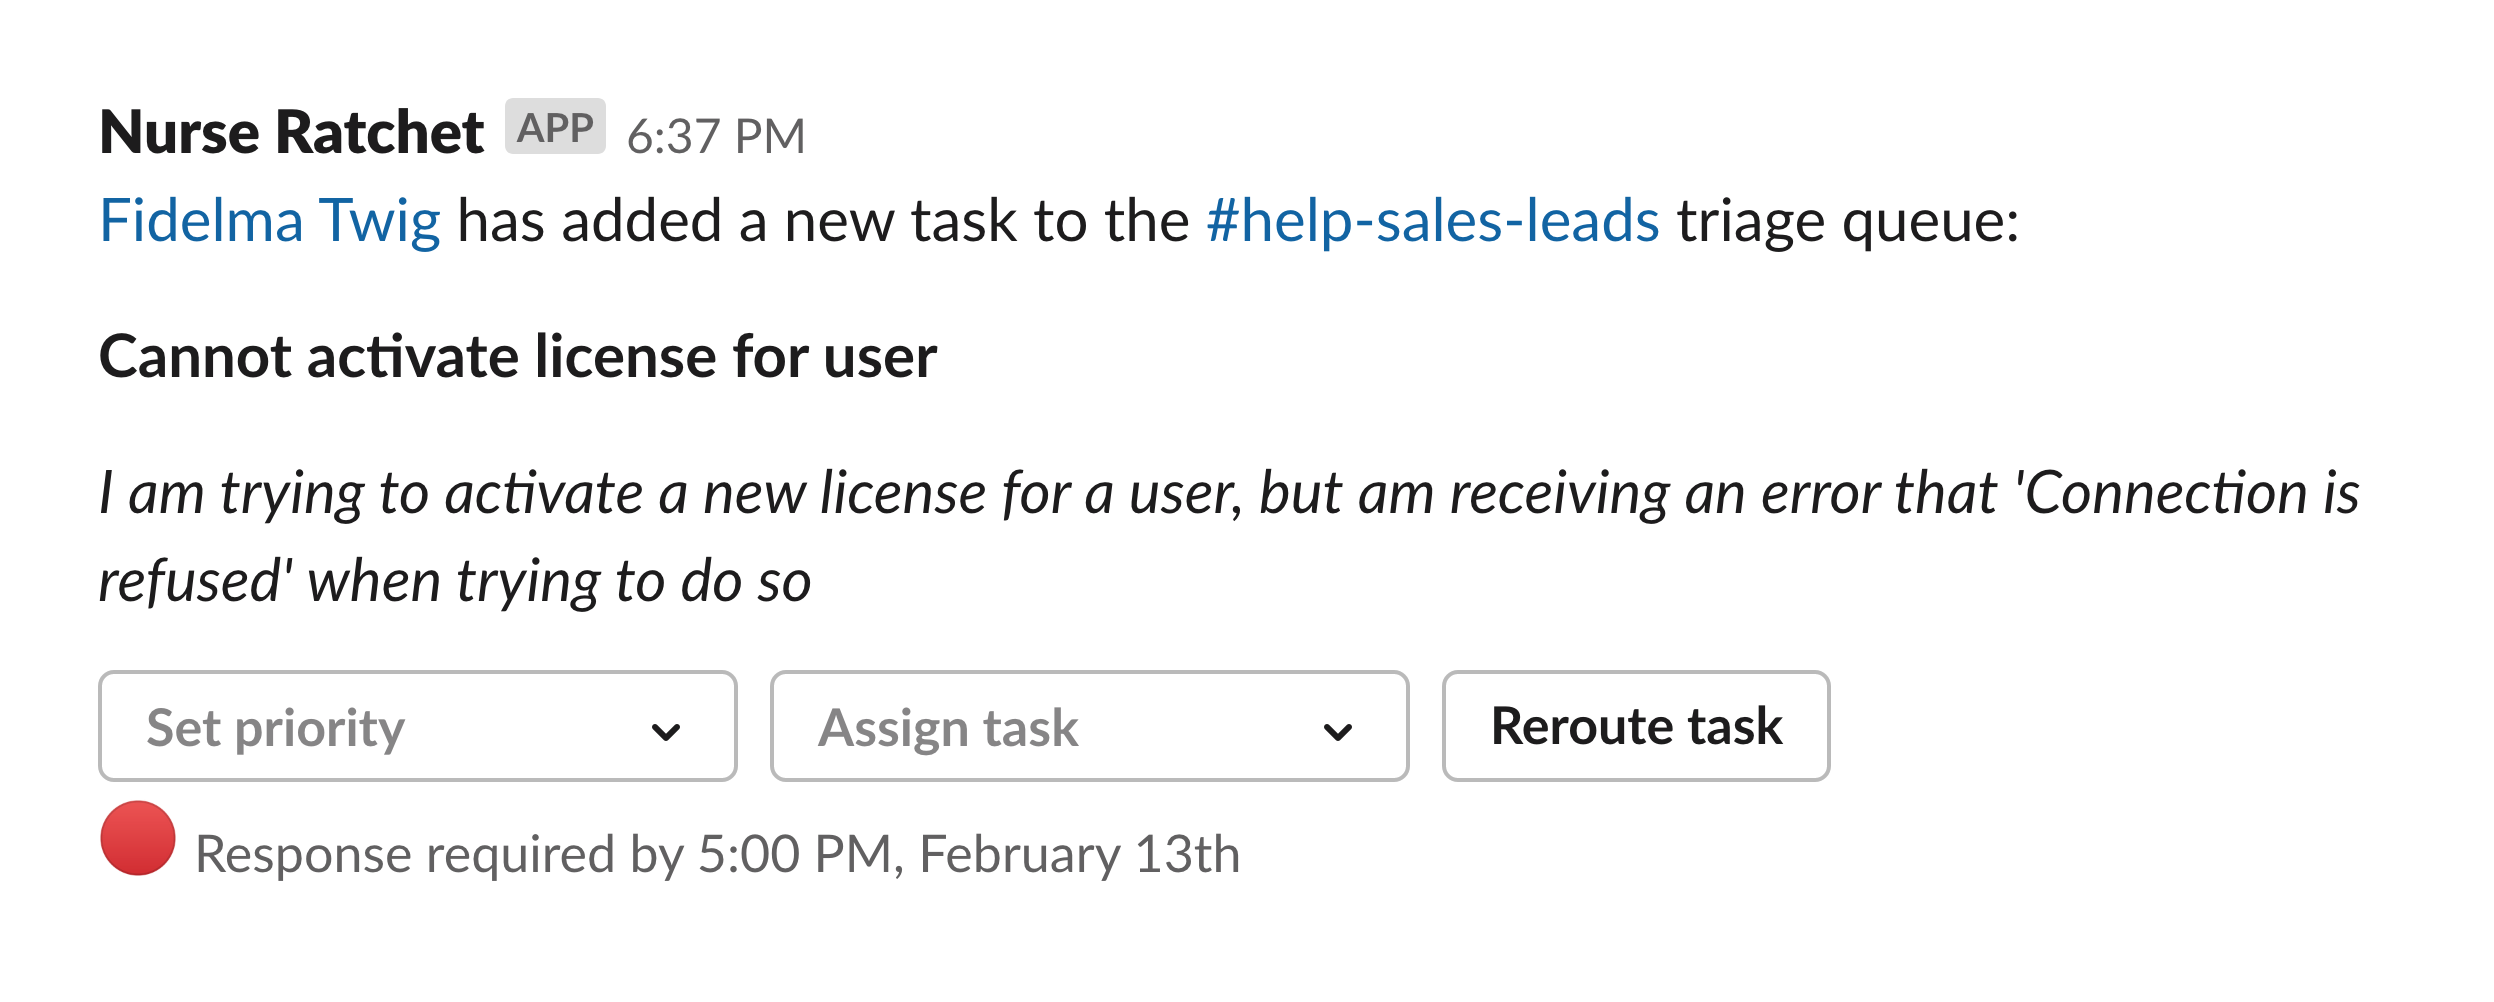The height and width of the screenshot is (1002, 2494).
Task: Click the words 'triage queue:'
Action: [1848, 221]
